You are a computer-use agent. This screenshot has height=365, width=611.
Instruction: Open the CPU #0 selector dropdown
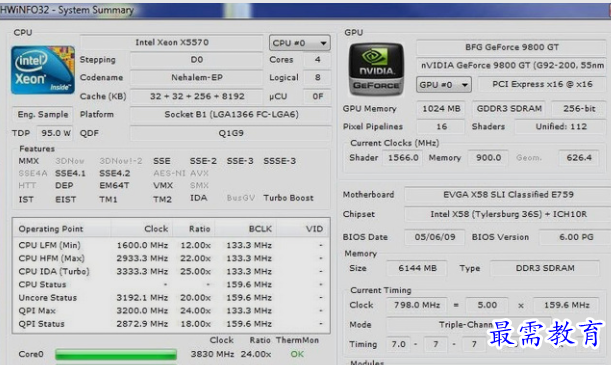pyautogui.click(x=300, y=43)
